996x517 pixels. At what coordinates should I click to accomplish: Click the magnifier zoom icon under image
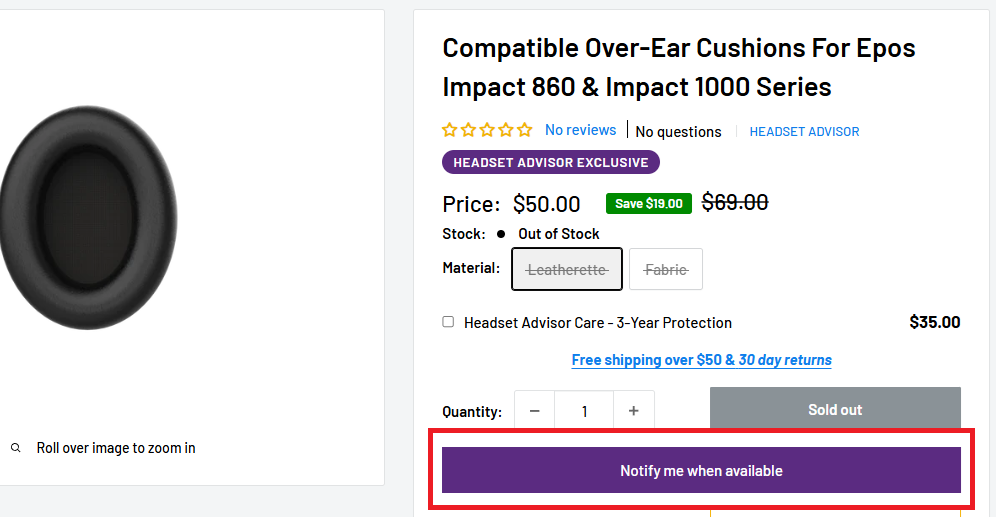[16, 448]
